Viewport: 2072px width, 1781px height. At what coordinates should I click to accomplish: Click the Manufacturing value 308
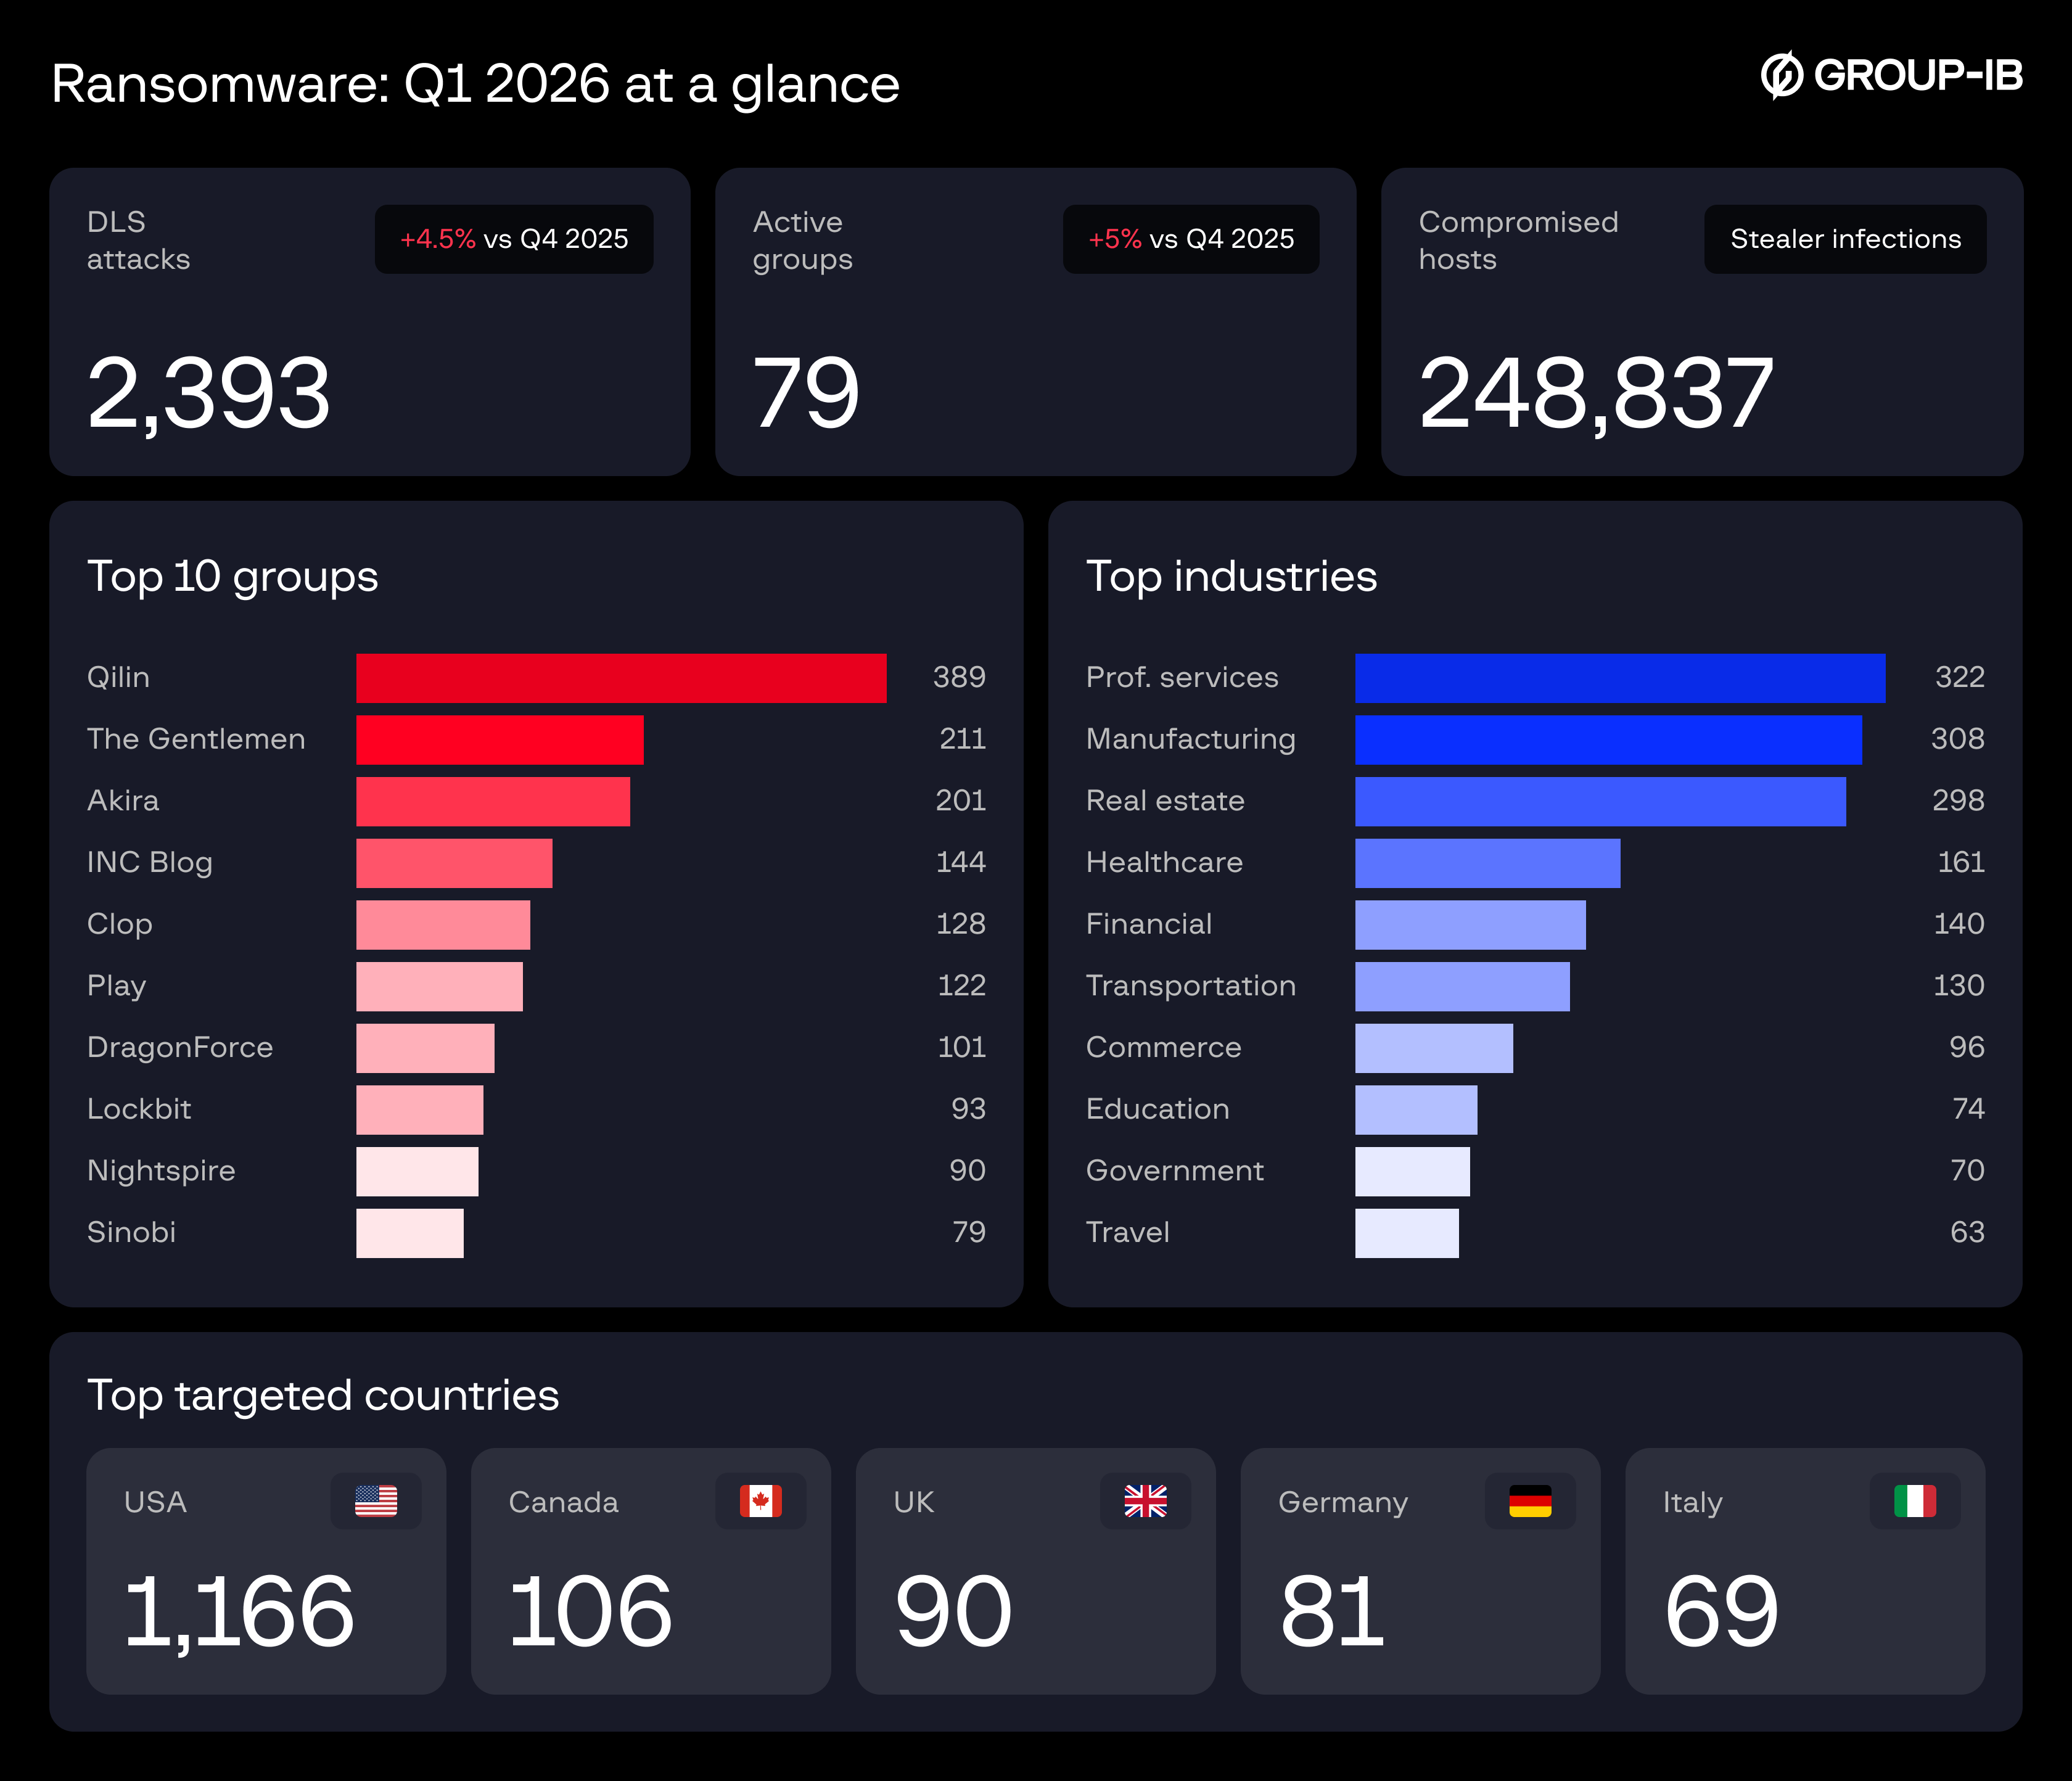point(1957,739)
